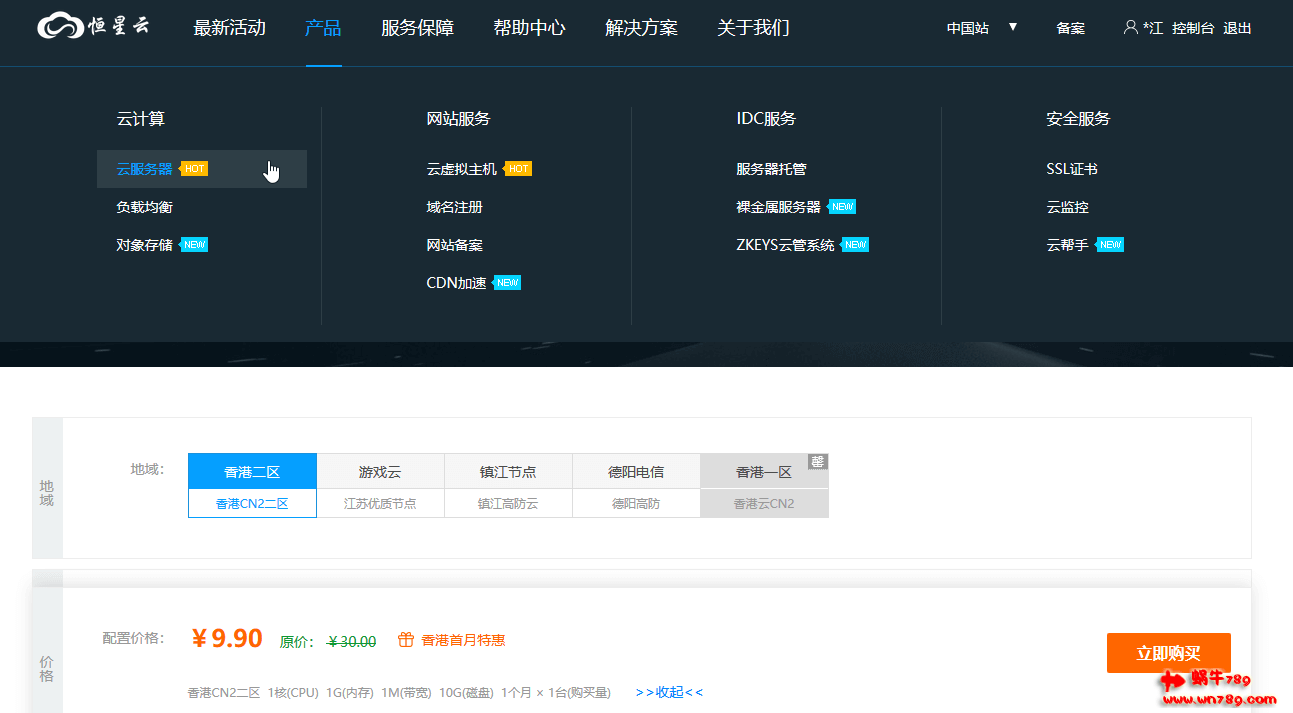
Task: Select the 镇江节点 region option
Action: [508, 471]
